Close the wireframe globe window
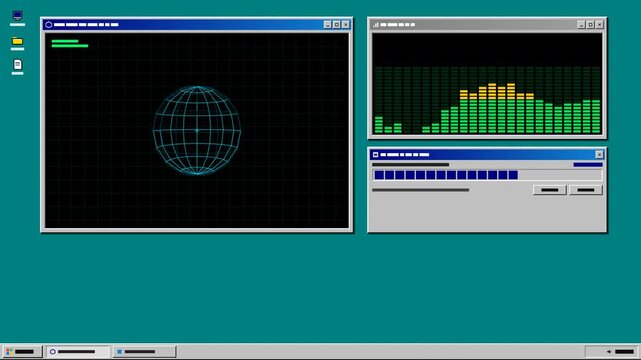Screen dimensions: 641x360 tap(346, 25)
